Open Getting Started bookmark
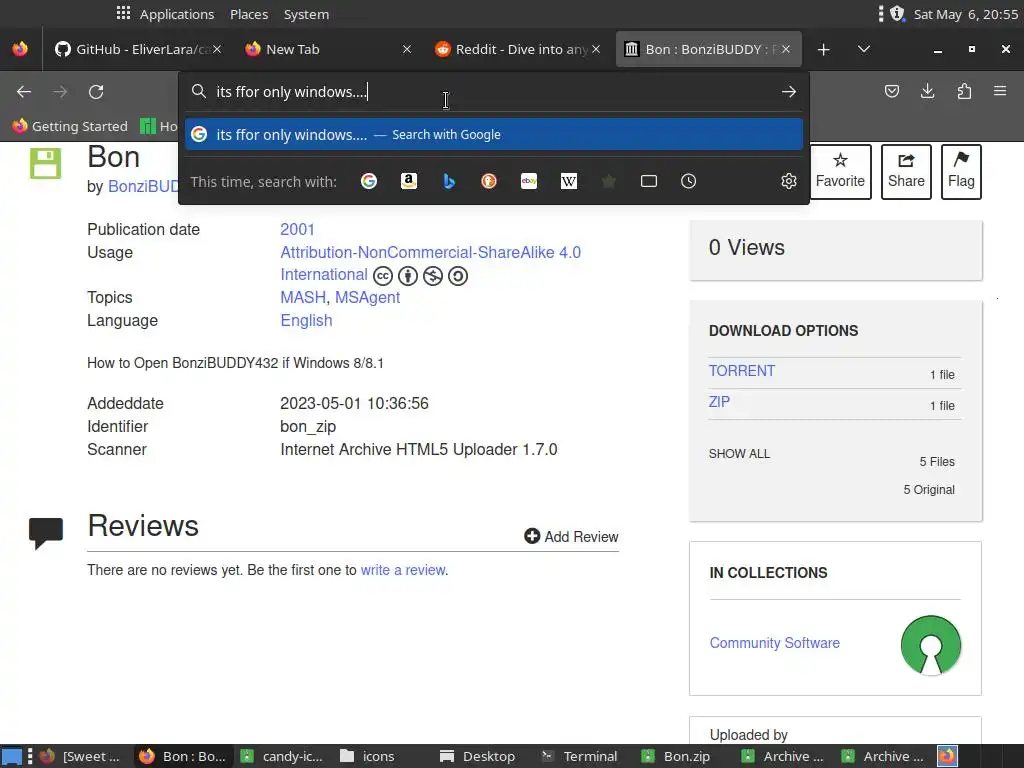Image resolution: width=1024 pixels, height=768 pixels. (x=70, y=126)
